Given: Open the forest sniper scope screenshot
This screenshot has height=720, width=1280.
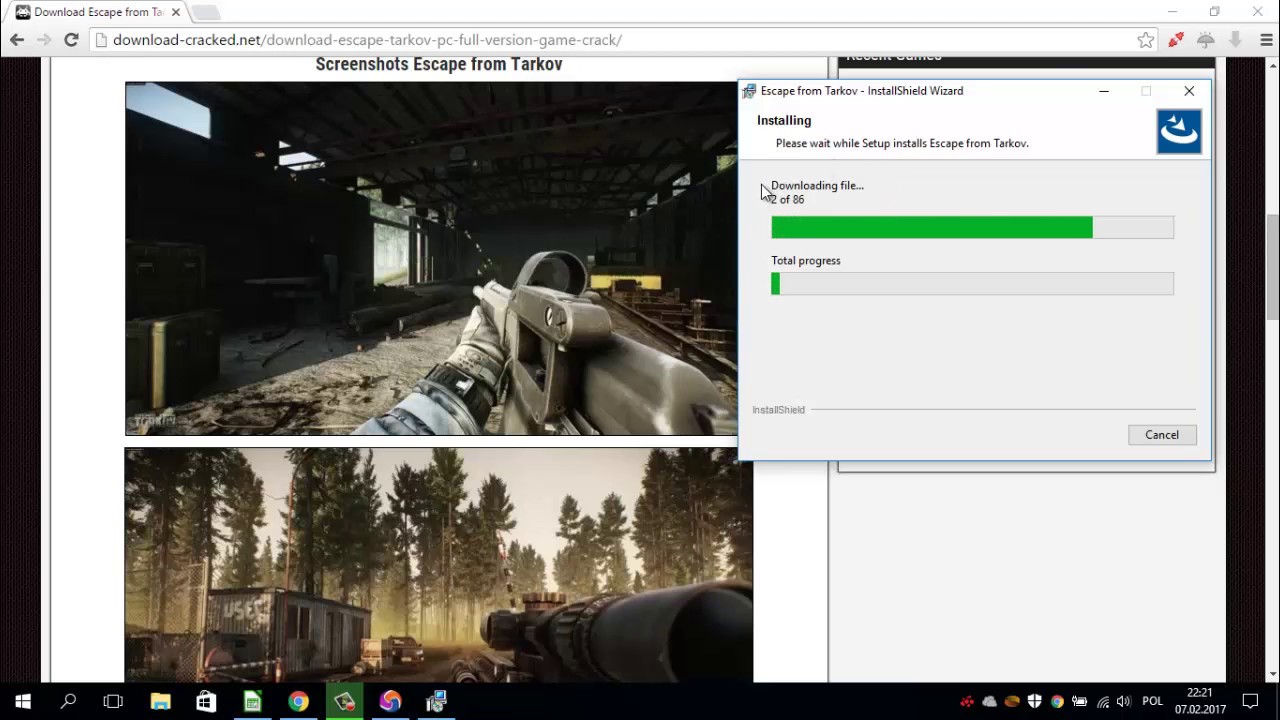Looking at the screenshot, I should tap(438, 565).
